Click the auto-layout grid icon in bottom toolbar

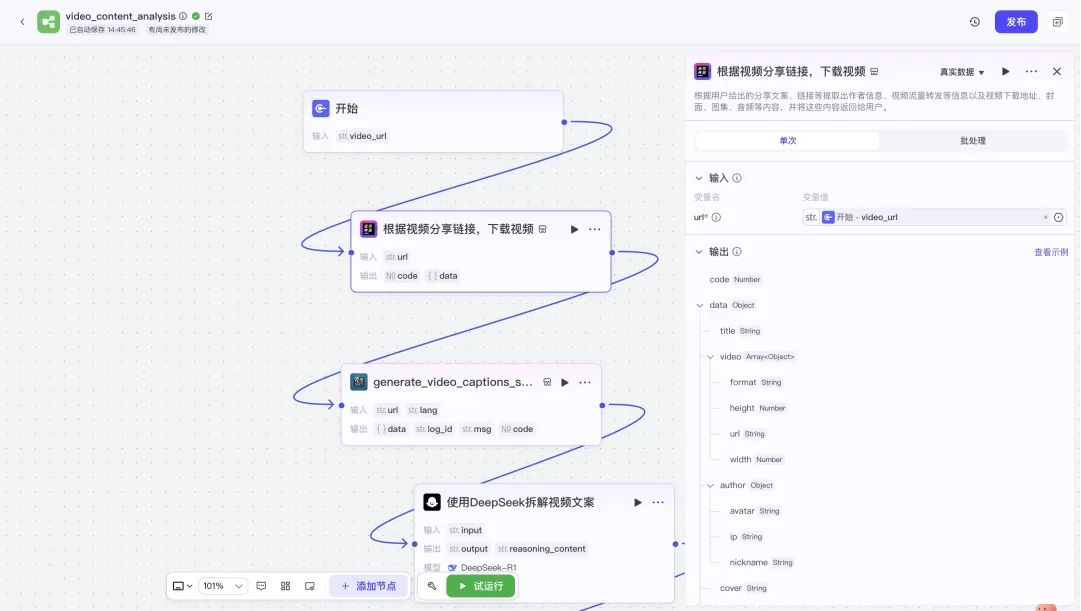click(285, 586)
